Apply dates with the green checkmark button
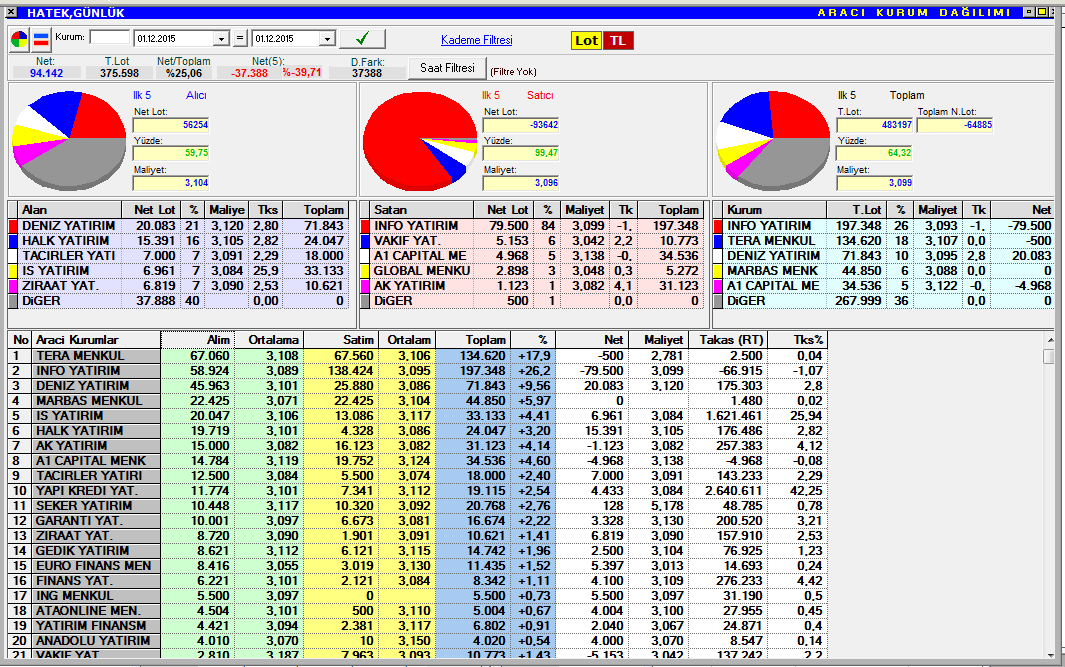This screenshot has width=1065, height=667. [362, 39]
